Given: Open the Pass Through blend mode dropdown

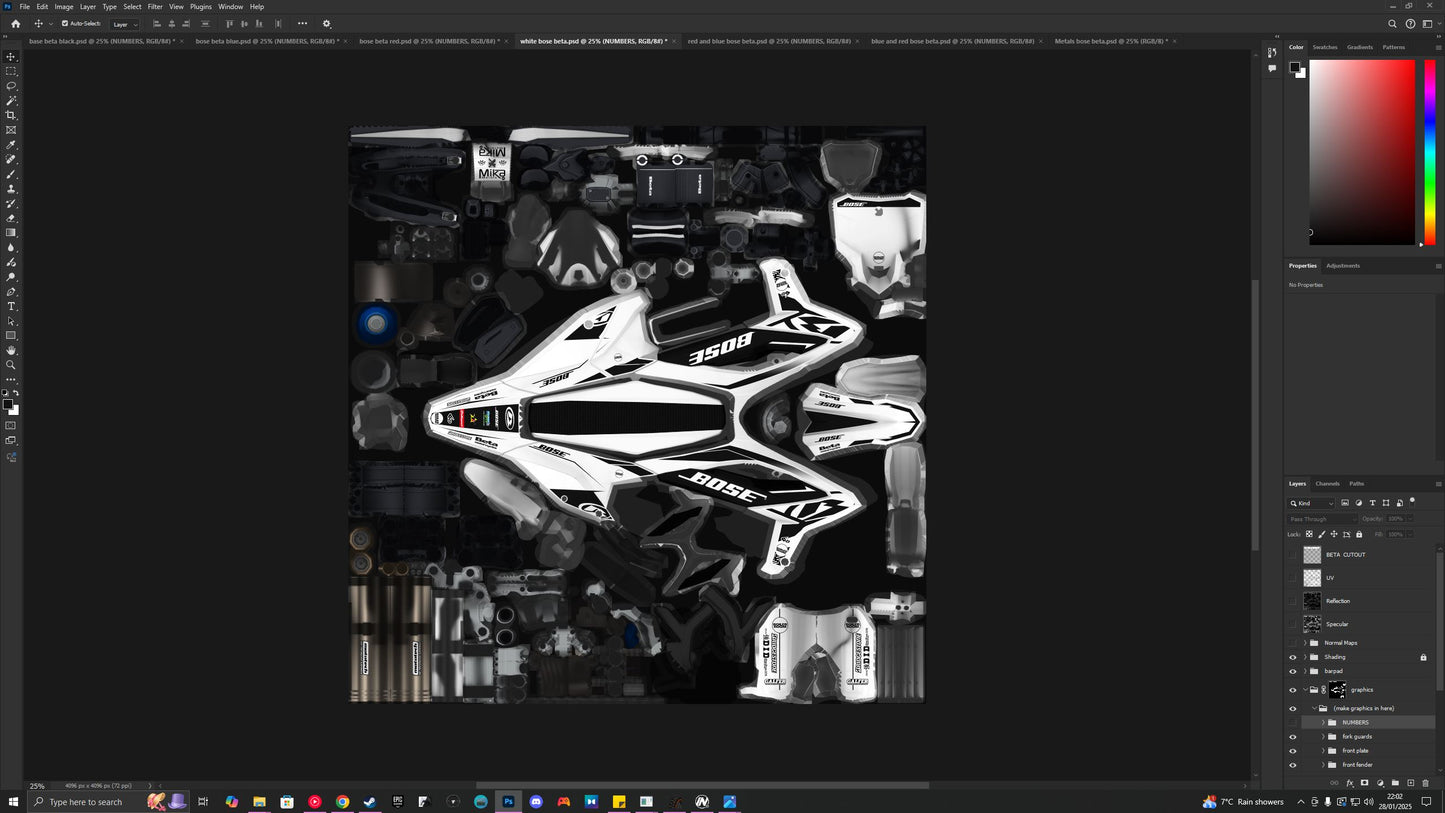Looking at the screenshot, I should coord(1324,519).
